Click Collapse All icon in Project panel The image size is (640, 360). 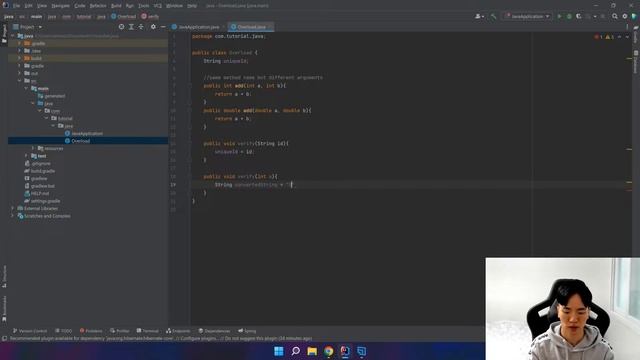coord(141,27)
